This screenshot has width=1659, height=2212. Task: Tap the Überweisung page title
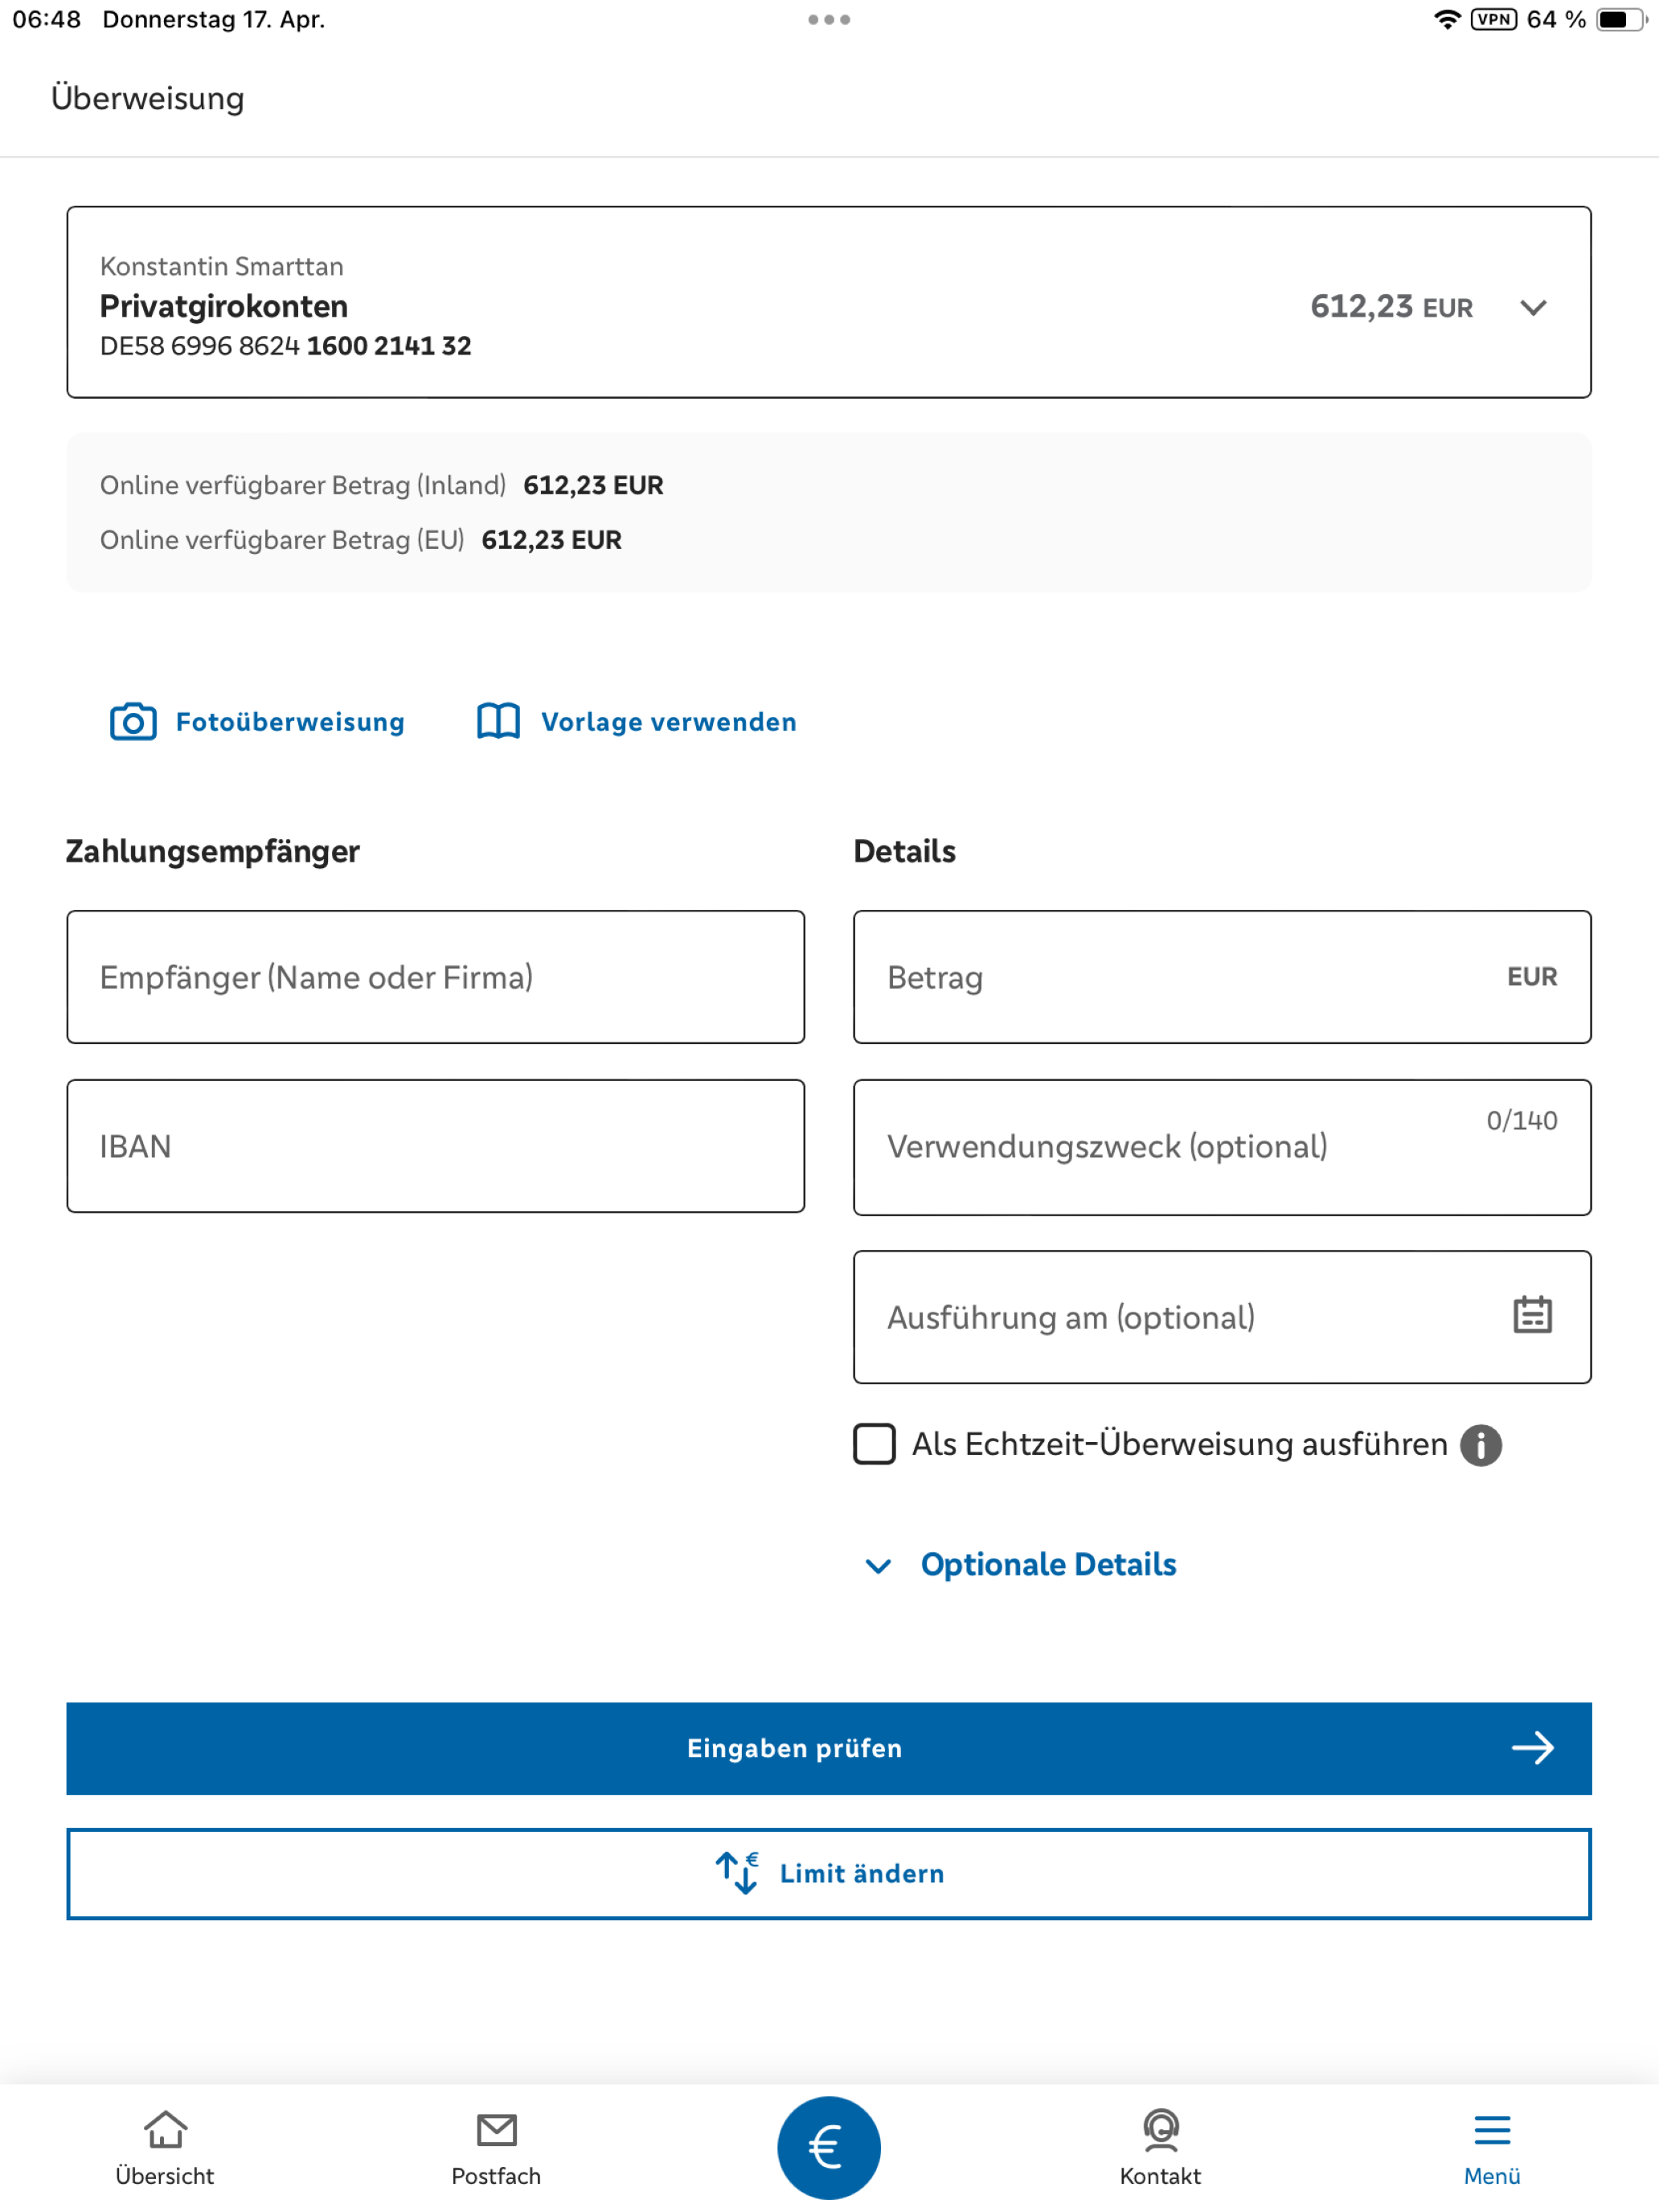148,98
